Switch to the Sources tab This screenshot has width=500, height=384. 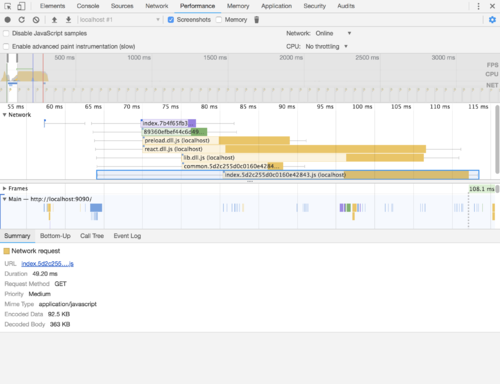[122, 6]
